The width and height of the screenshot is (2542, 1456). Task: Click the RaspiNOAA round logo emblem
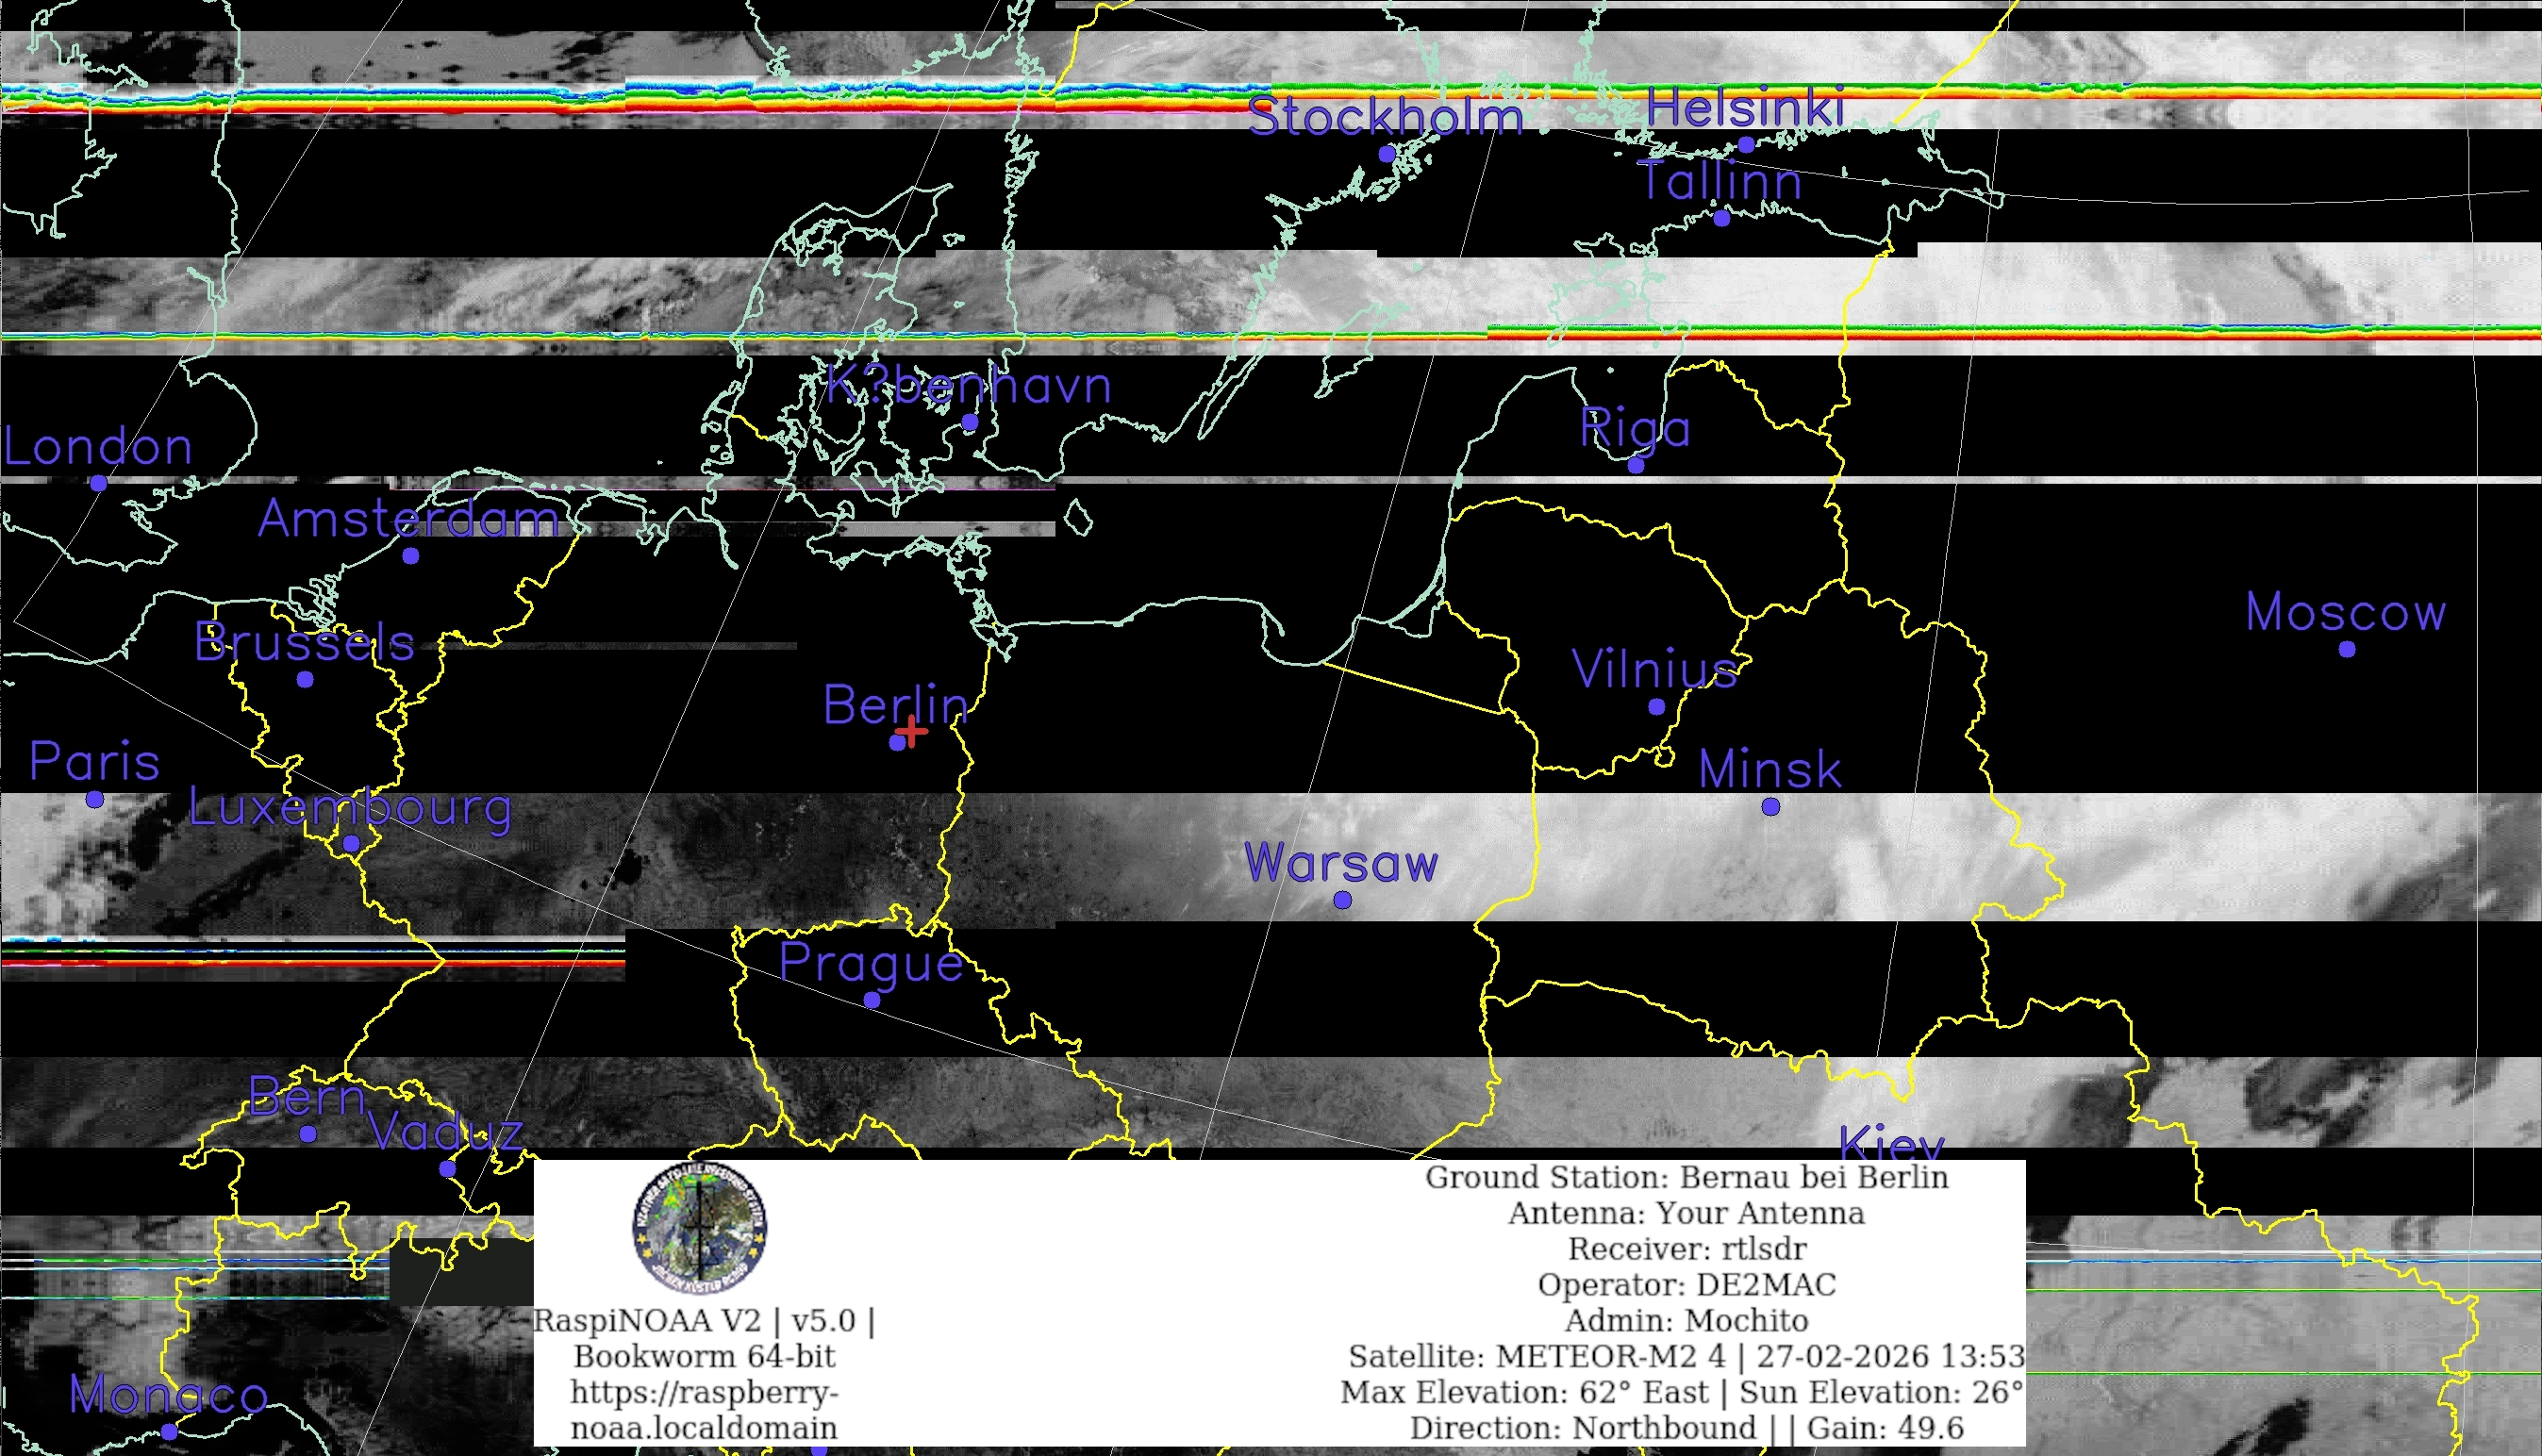(700, 1228)
